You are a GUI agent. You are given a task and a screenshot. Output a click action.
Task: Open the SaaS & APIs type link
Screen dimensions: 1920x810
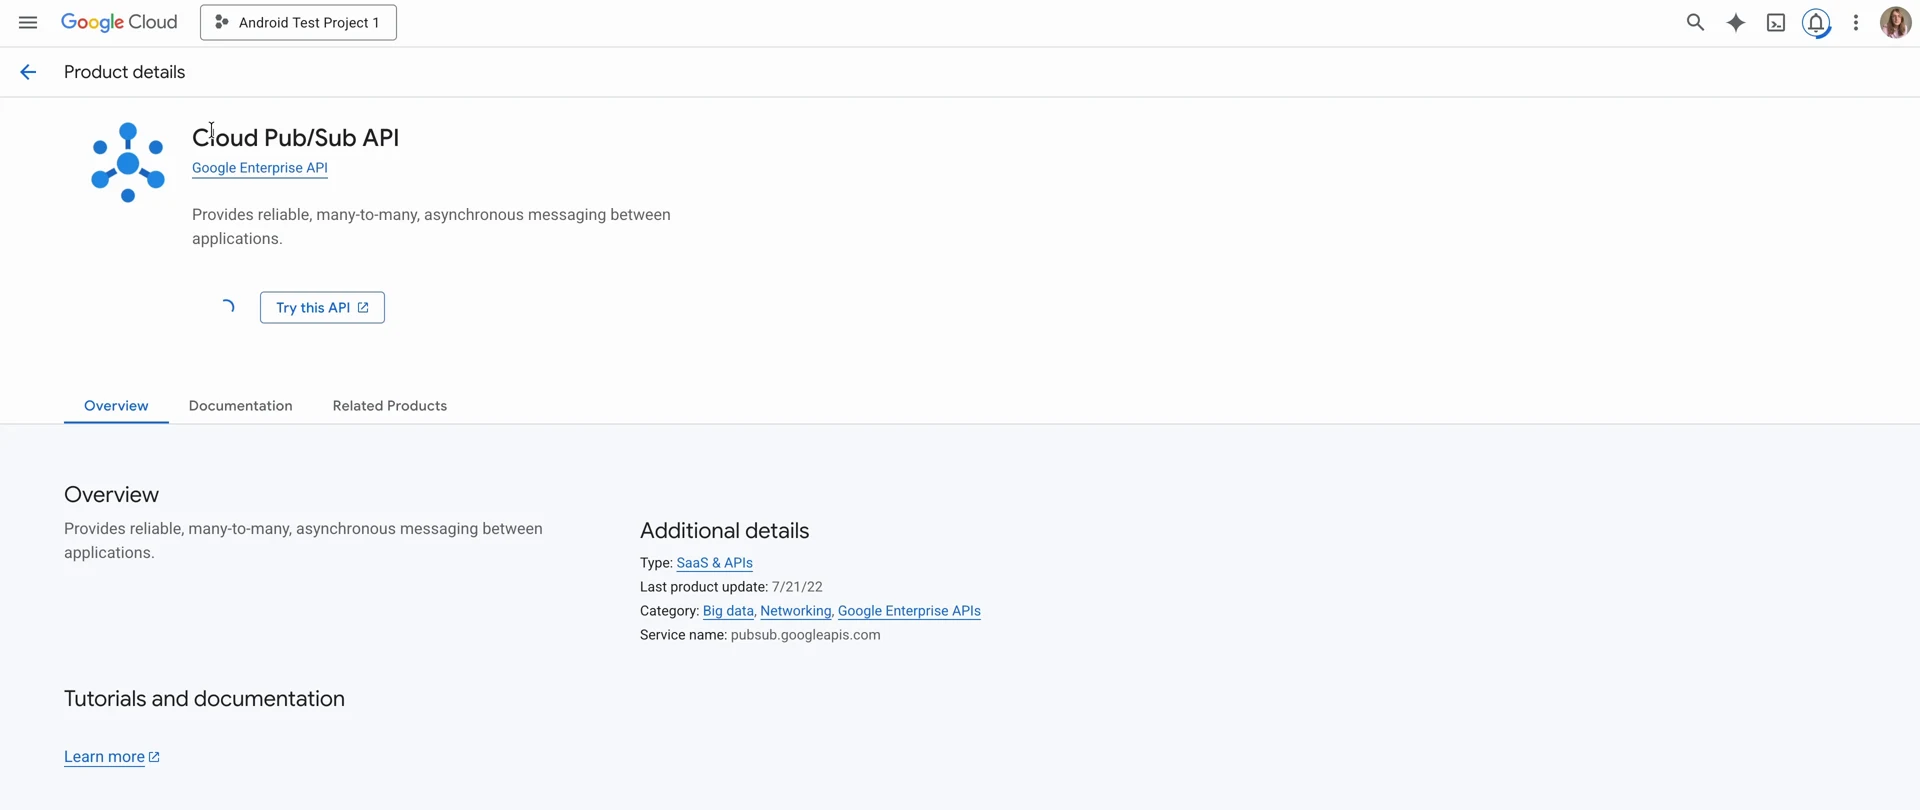coord(715,563)
